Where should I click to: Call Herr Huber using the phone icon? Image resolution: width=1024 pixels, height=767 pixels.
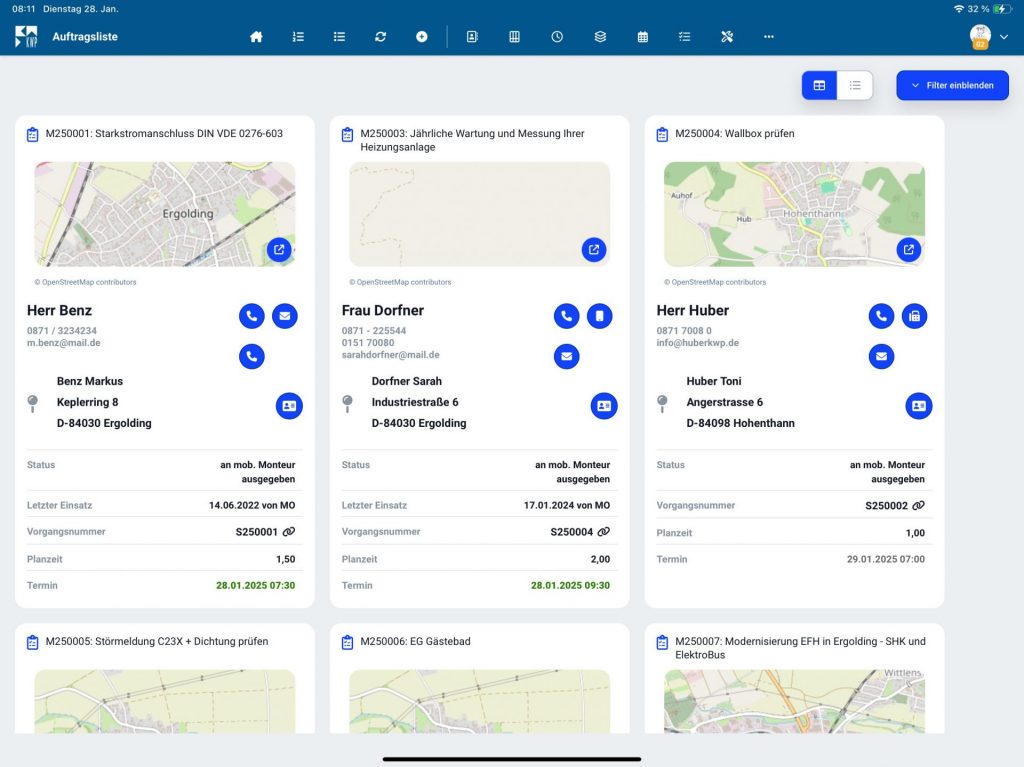881,316
